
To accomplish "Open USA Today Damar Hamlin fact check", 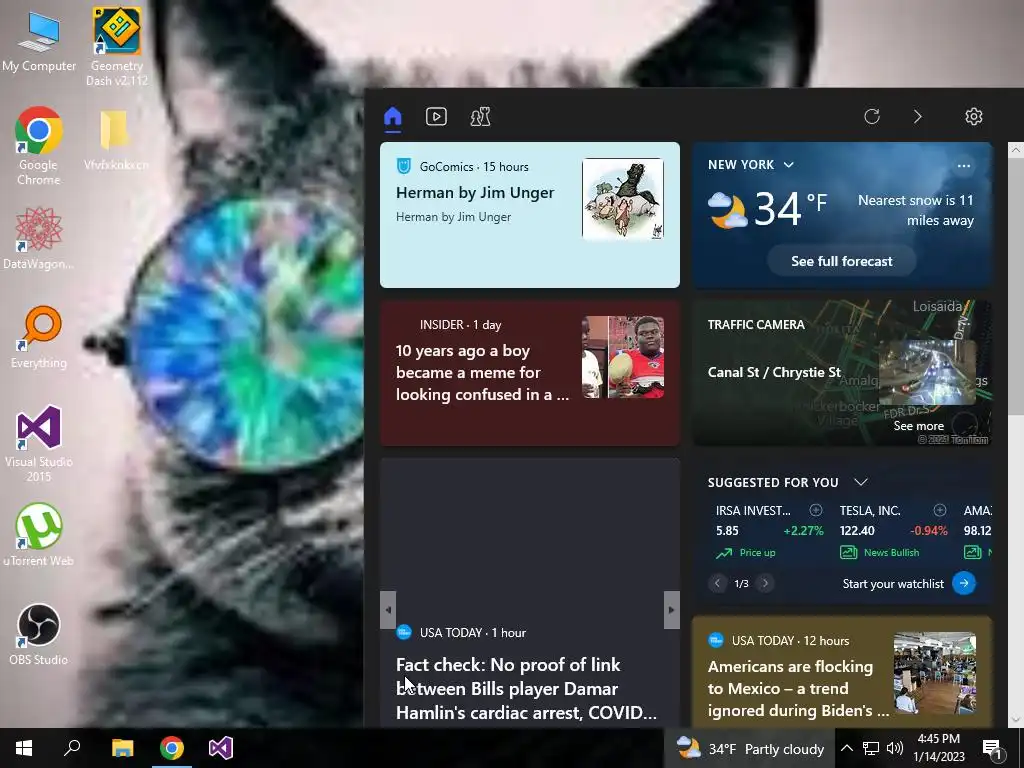I will [526, 688].
